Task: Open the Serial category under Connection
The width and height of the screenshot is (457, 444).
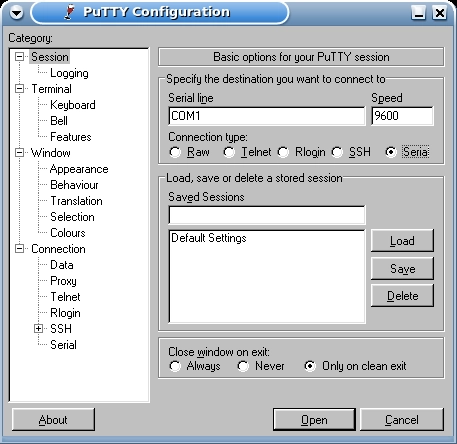Action: point(63,345)
